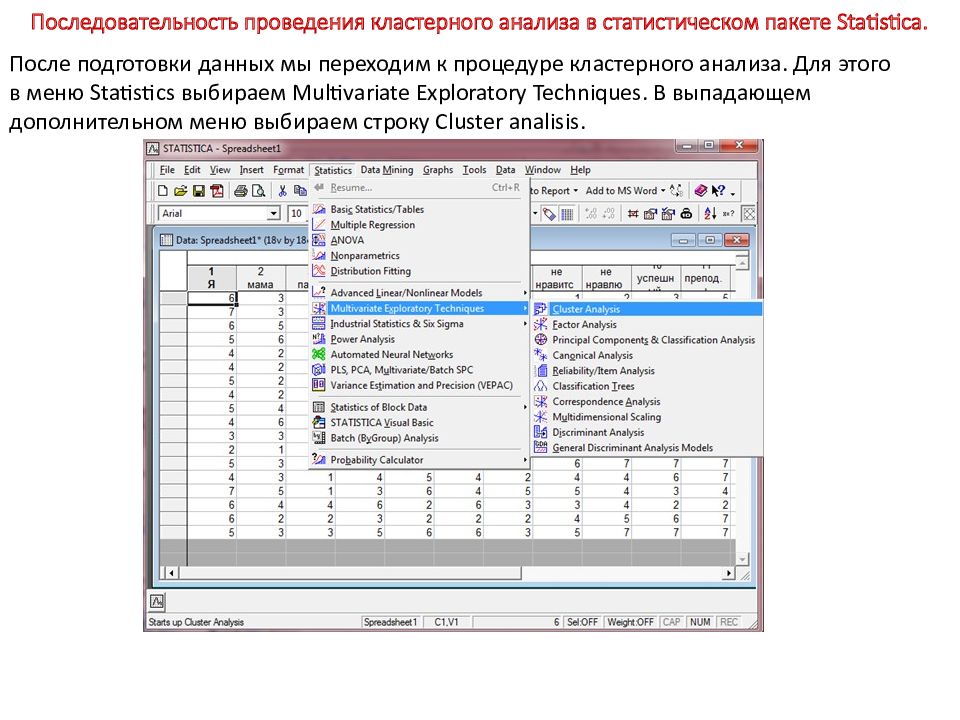Click the Copy toolbar icon
960x720 pixels.
(x=299, y=191)
